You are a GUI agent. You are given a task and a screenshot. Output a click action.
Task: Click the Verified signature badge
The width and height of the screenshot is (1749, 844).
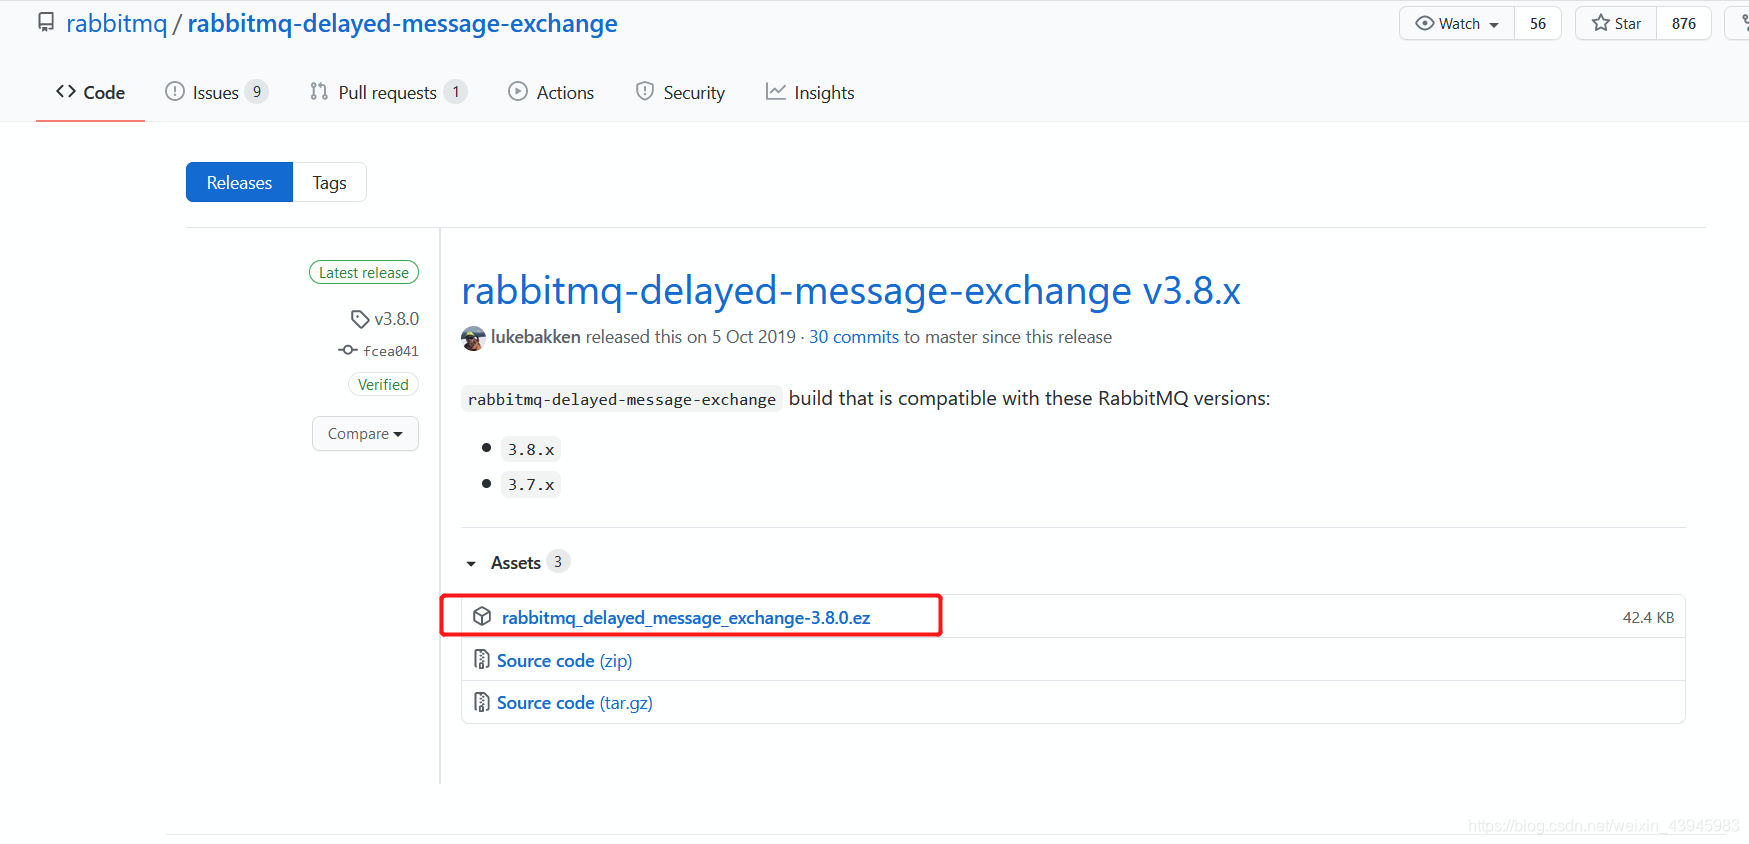coord(383,384)
